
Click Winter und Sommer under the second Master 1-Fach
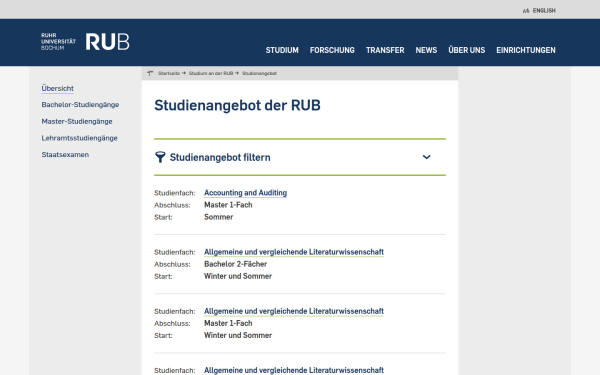pos(238,335)
